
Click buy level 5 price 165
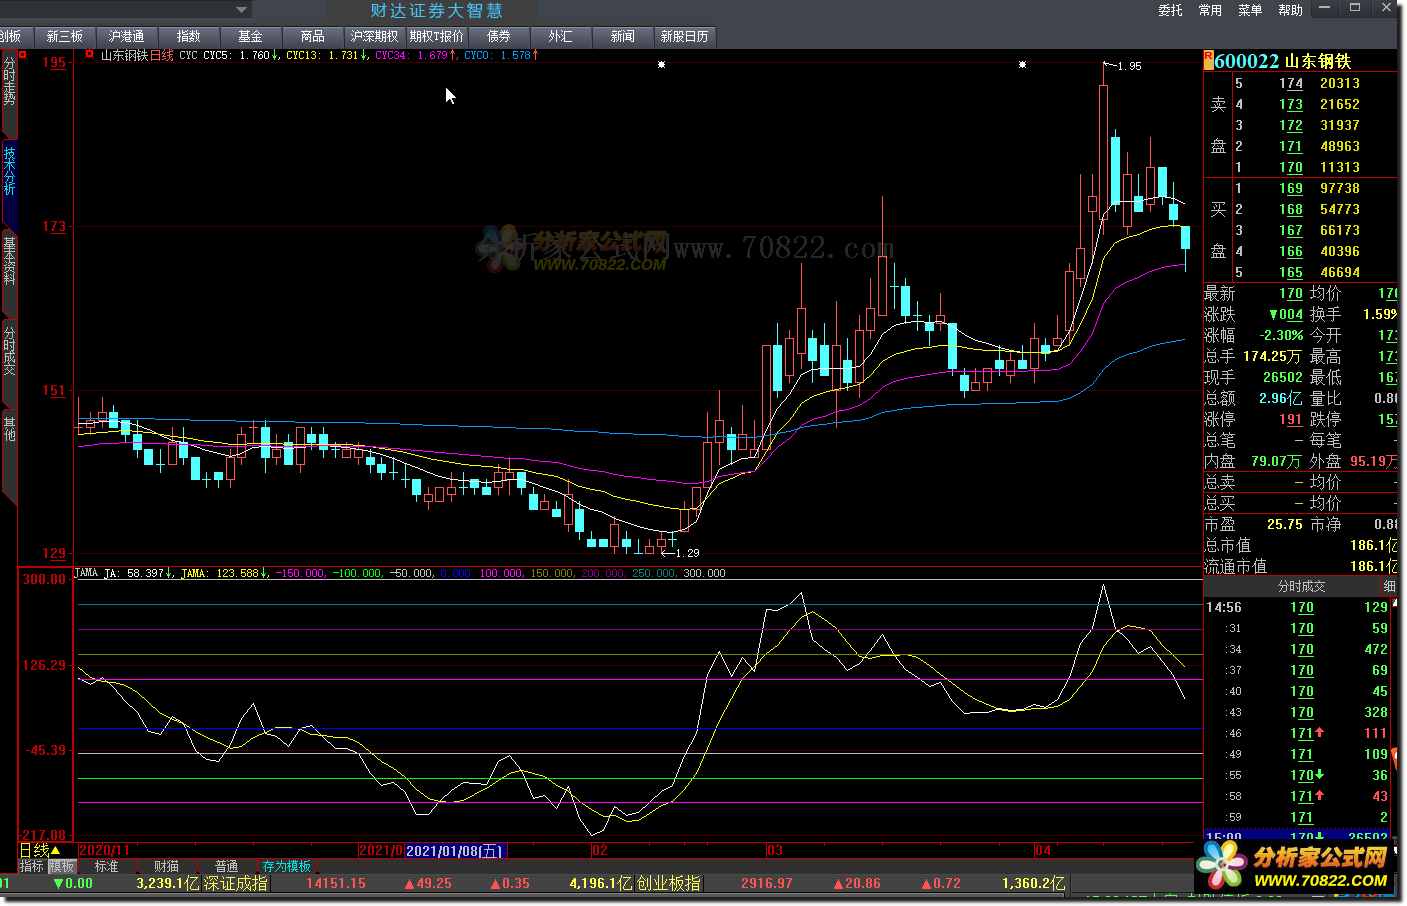pyautogui.click(x=1291, y=272)
